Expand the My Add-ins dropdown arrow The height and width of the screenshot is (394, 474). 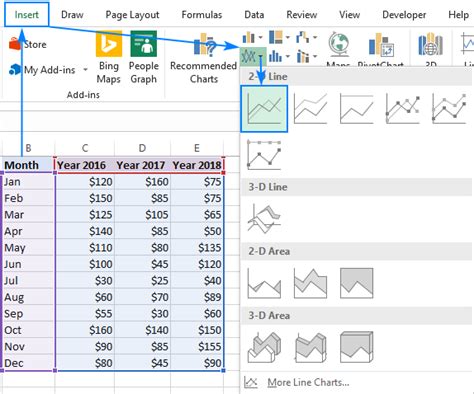tap(85, 70)
